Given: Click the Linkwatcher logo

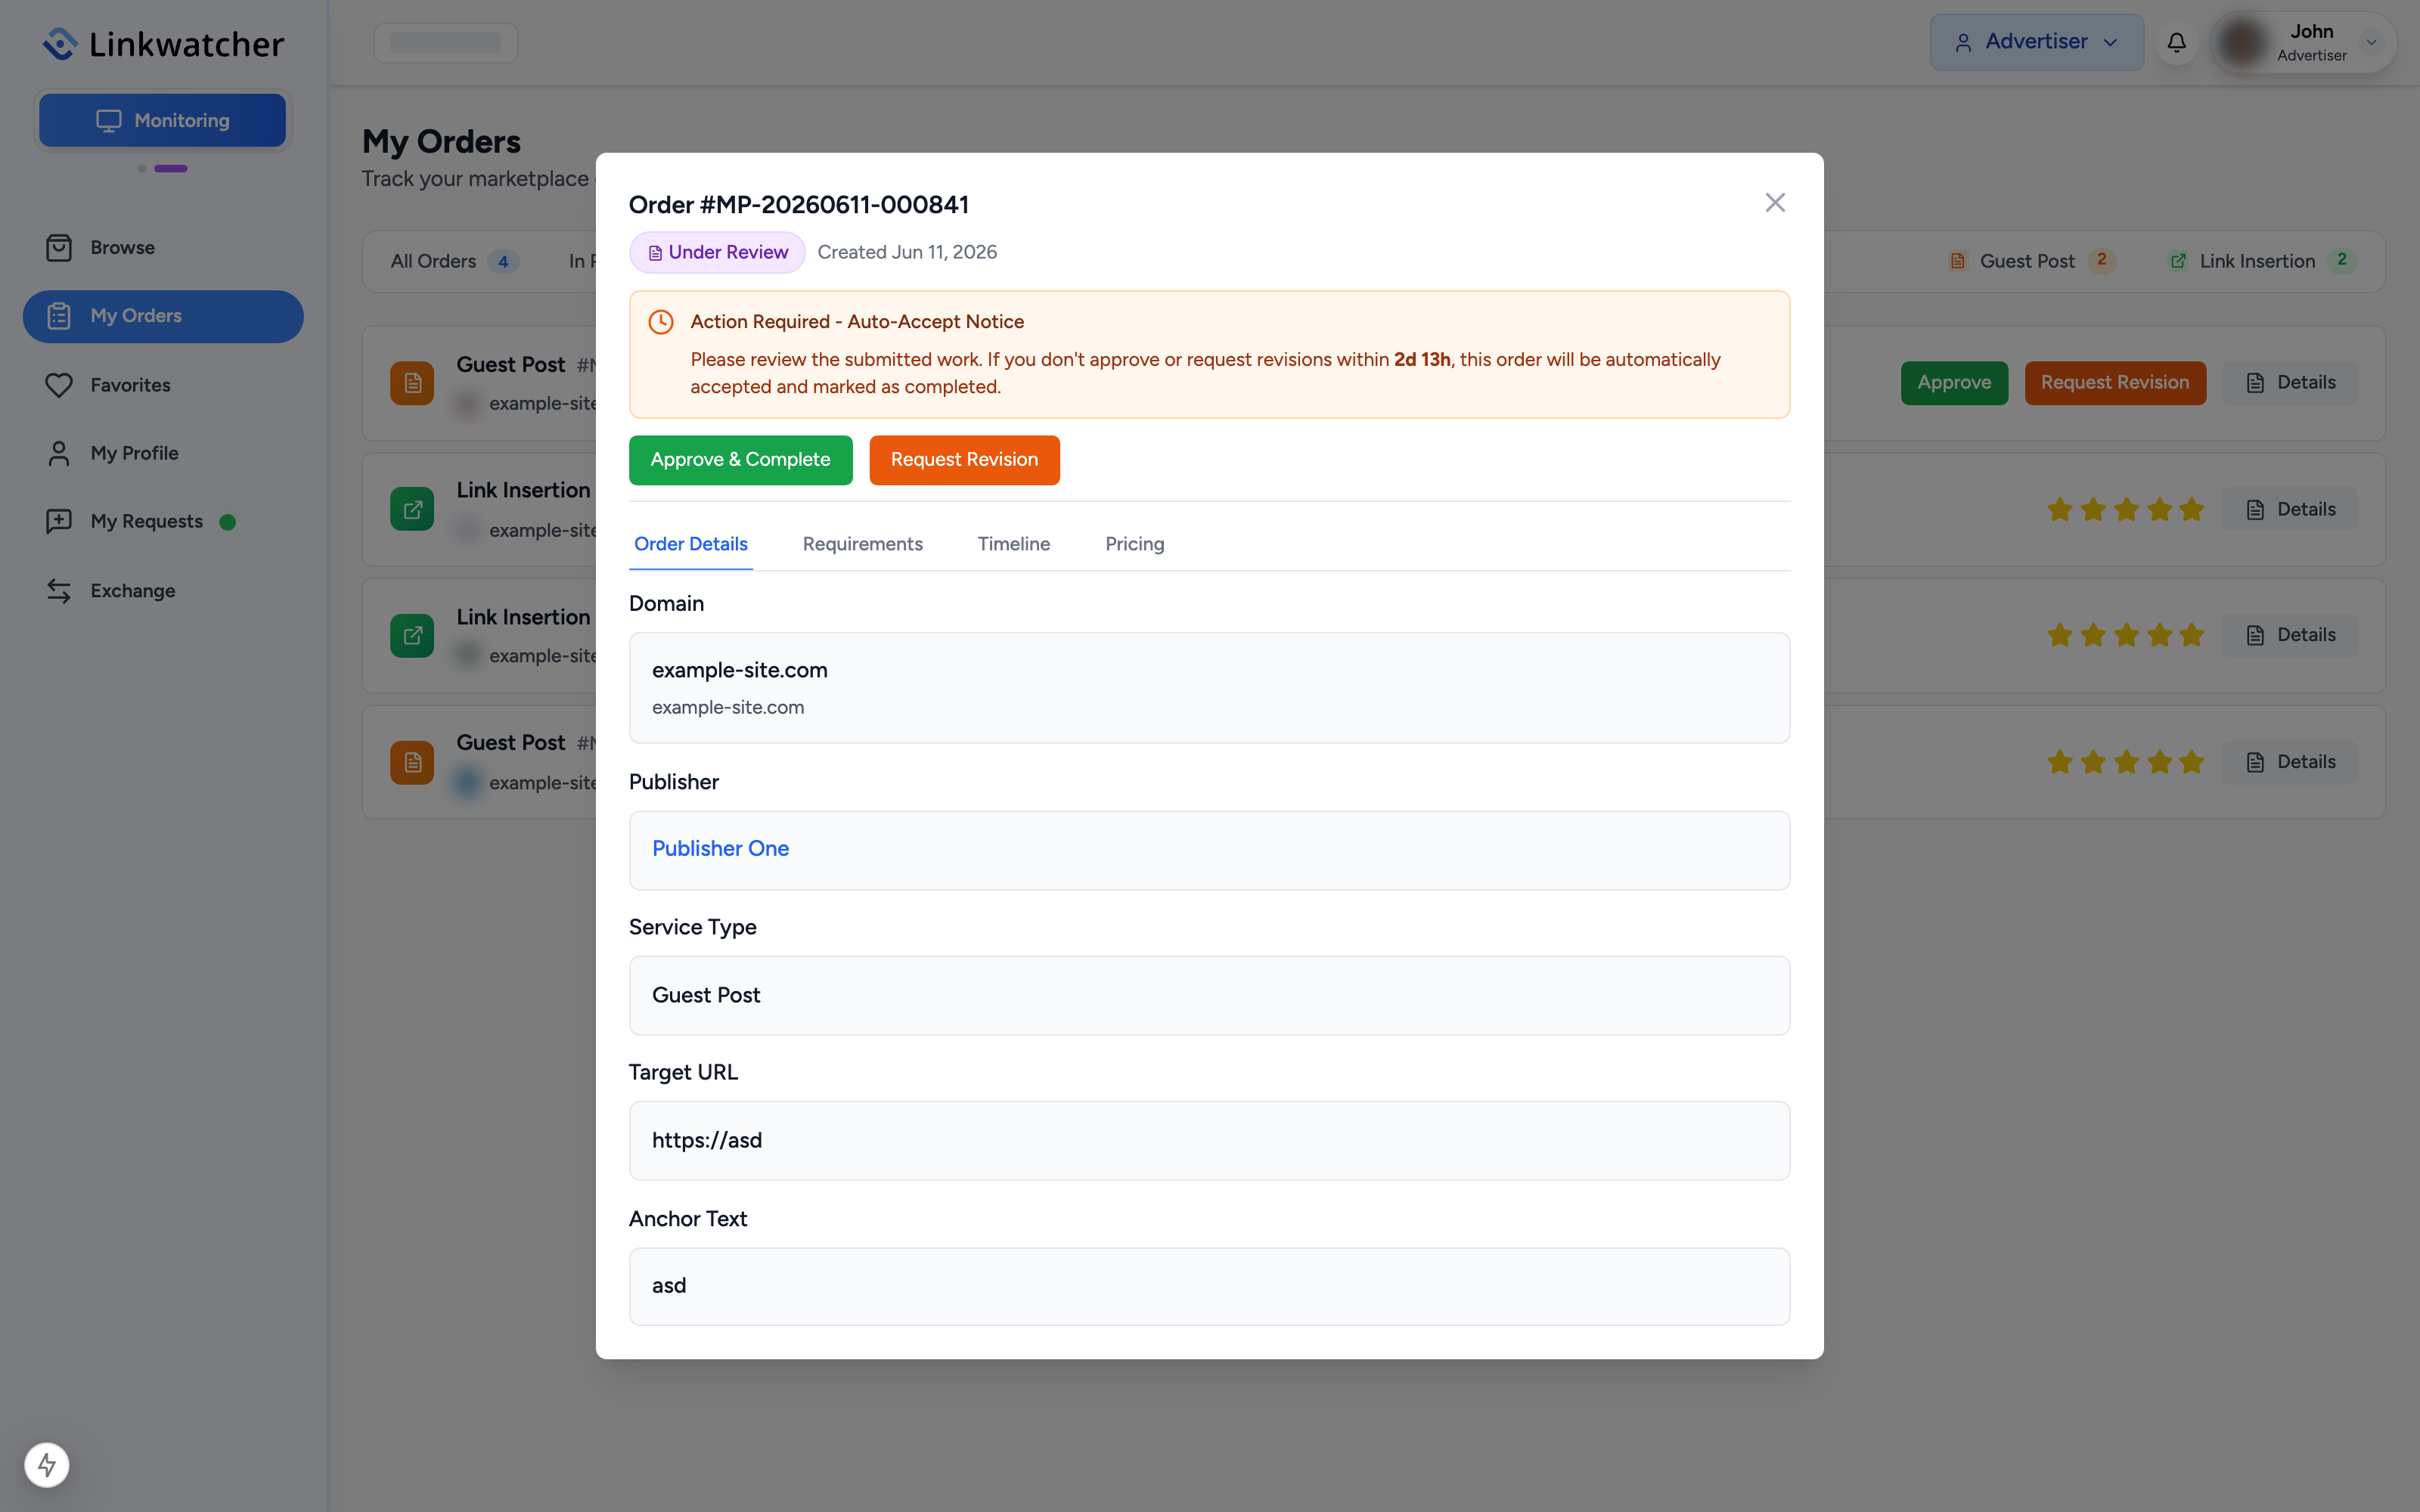Looking at the screenshot, I should click(163, 44).
